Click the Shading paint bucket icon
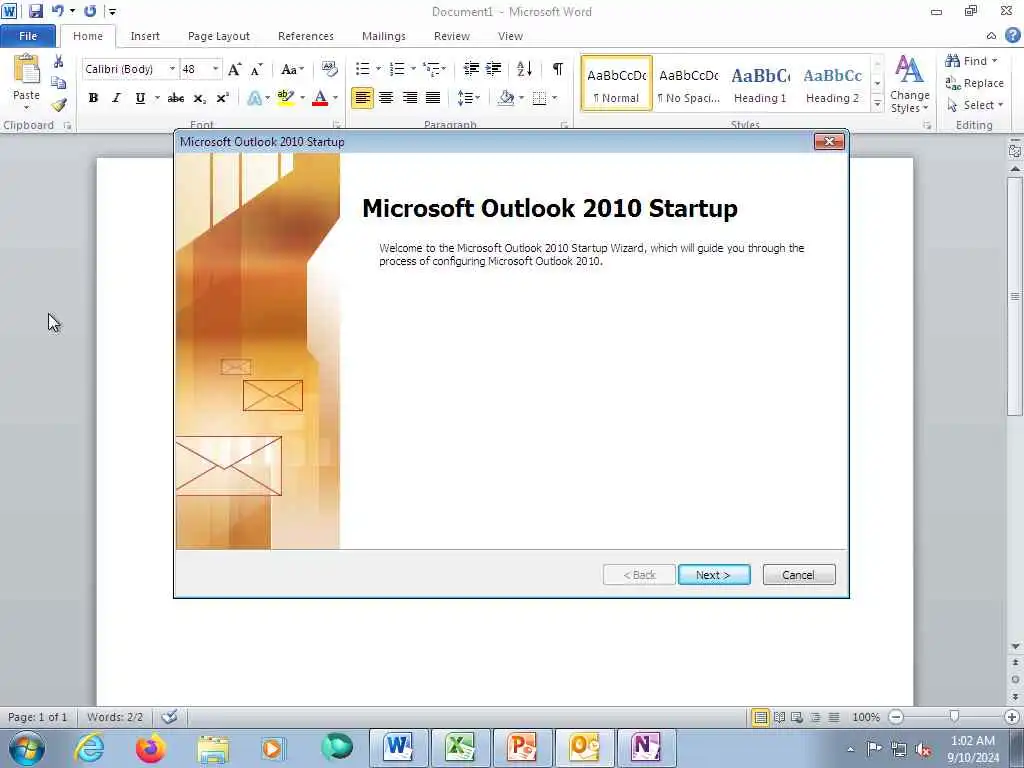The image size is (1024, 768). click(505, 98)
